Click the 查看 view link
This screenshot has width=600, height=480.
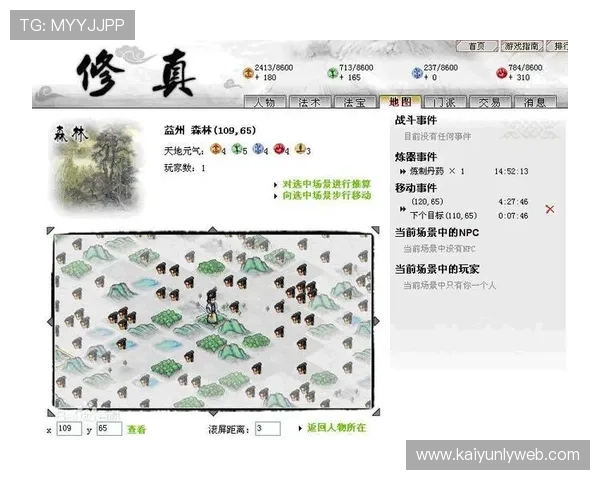[136, 429]
